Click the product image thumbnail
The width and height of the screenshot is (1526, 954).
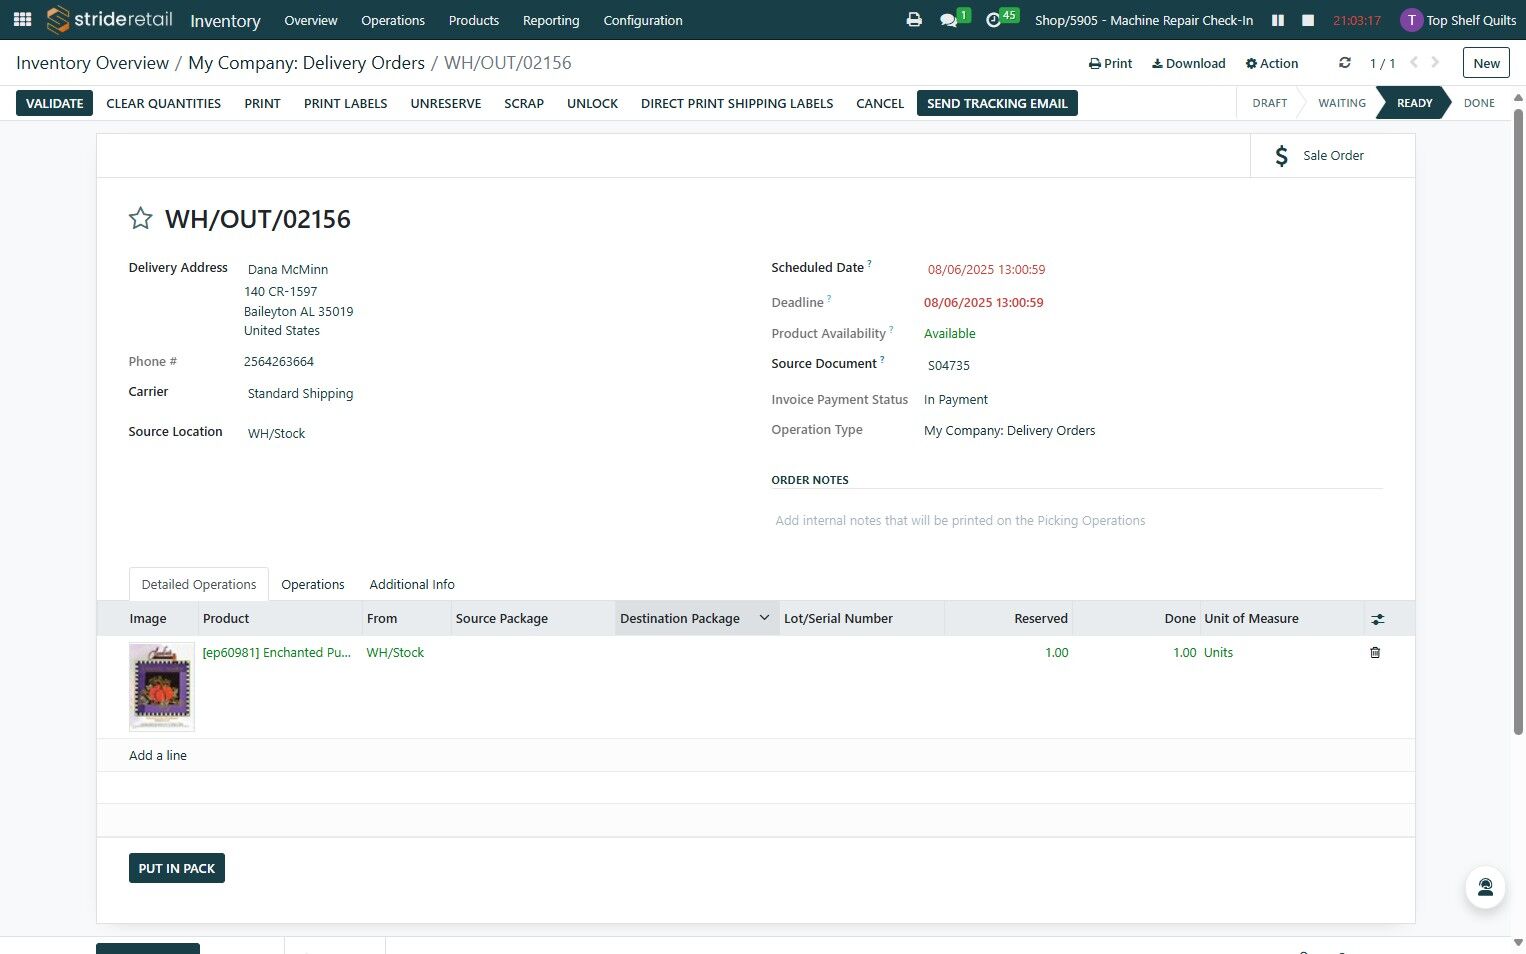pyautogui.click(x=162, y=687)
